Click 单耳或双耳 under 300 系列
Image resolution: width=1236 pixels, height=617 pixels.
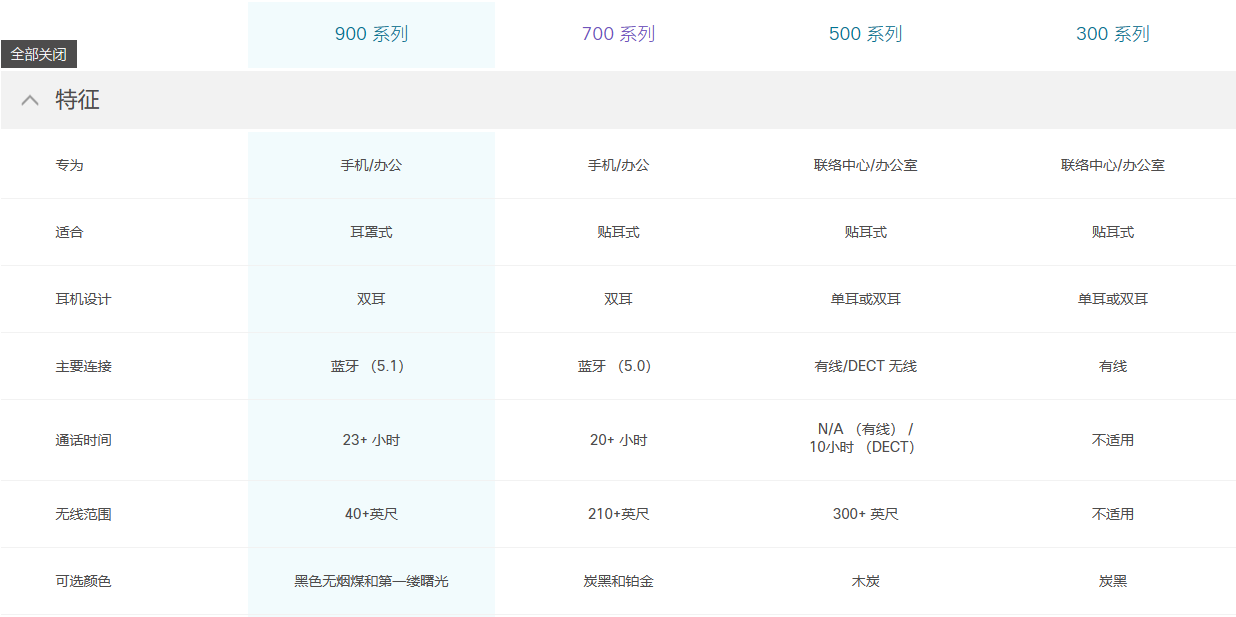1112,299
